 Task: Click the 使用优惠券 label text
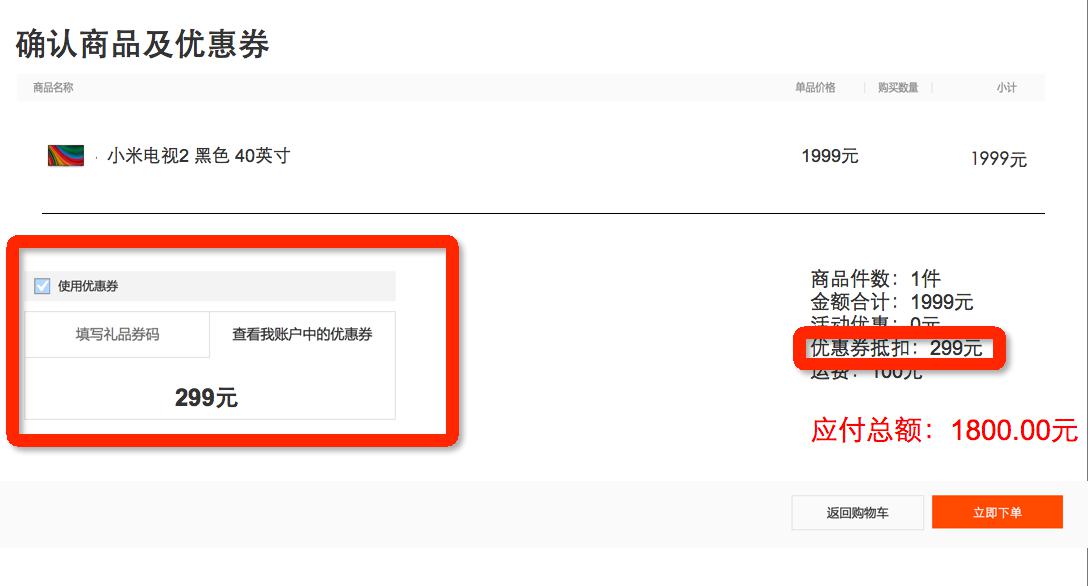88,286
